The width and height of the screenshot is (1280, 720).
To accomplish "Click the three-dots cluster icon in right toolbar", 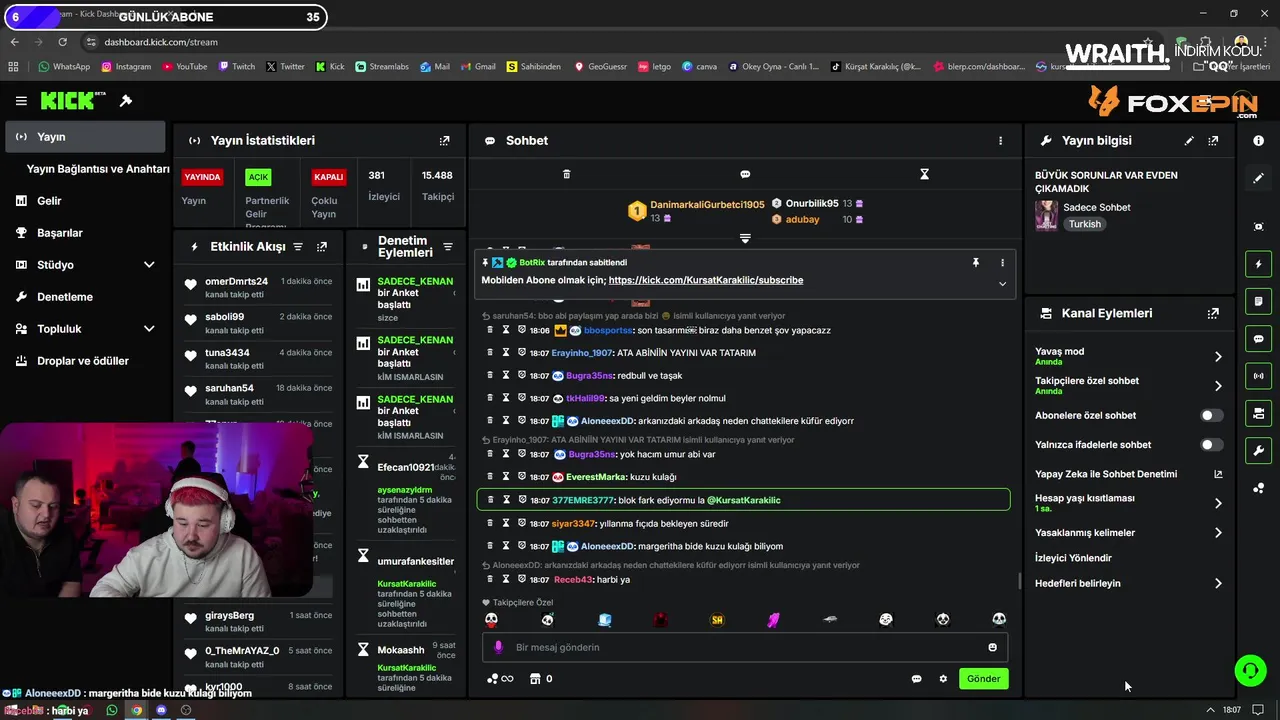I will [1258, 488].
